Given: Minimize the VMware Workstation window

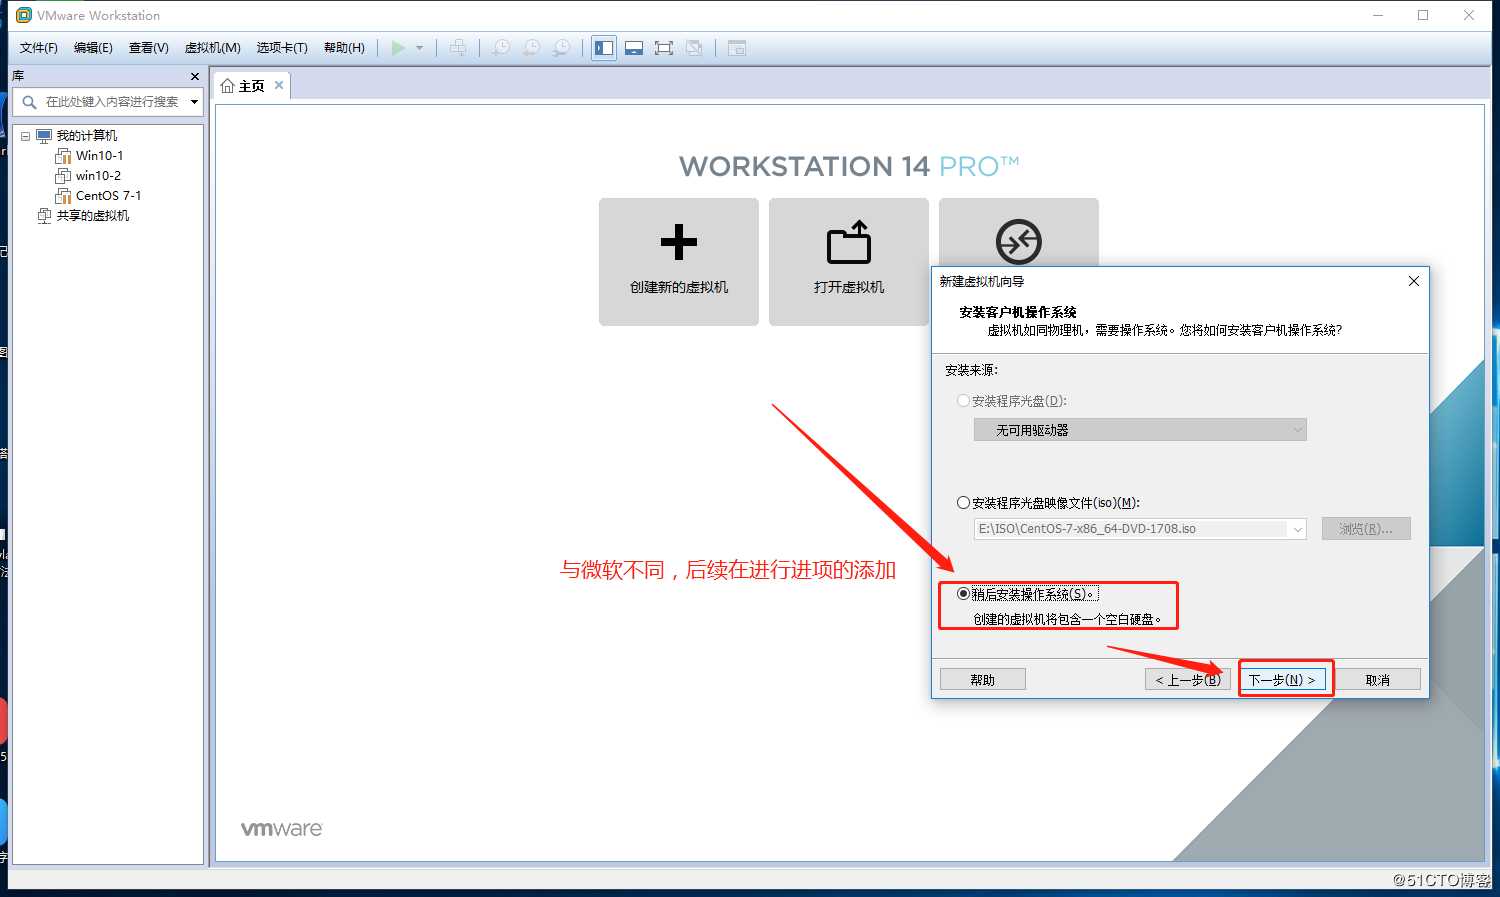Looking at the screenshot, I should (1378, 15).
